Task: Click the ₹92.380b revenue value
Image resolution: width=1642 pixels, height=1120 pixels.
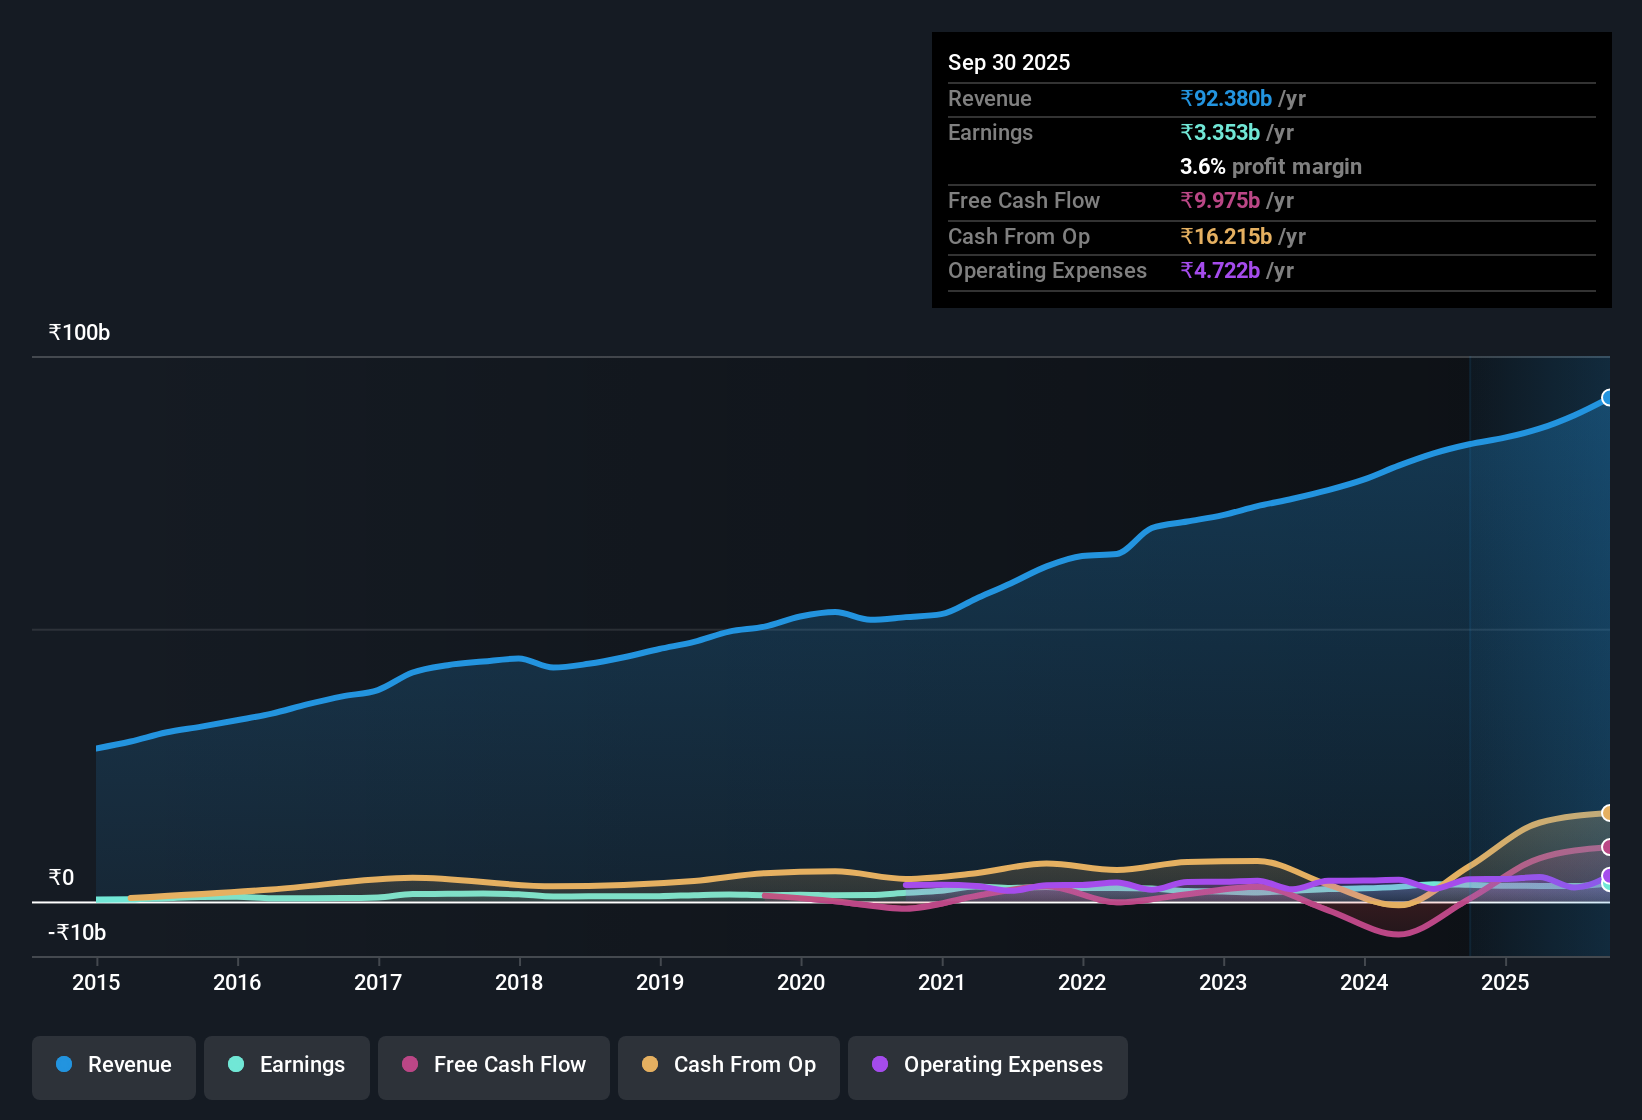Action: click(1227, 98)
